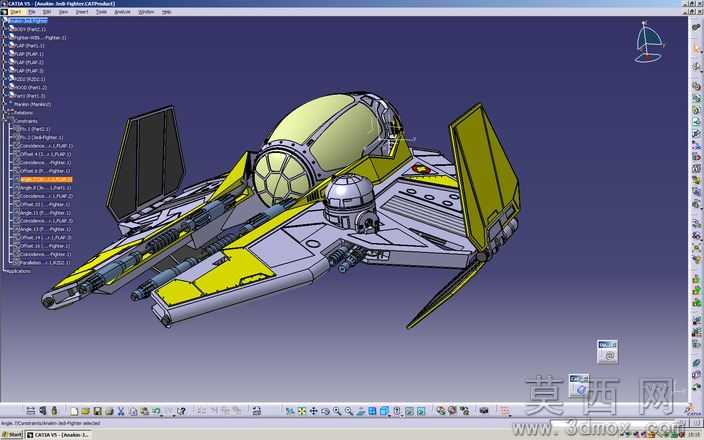704x440 pixels.
Task: Click the Fit All In icon
Action: click(302, 411)
